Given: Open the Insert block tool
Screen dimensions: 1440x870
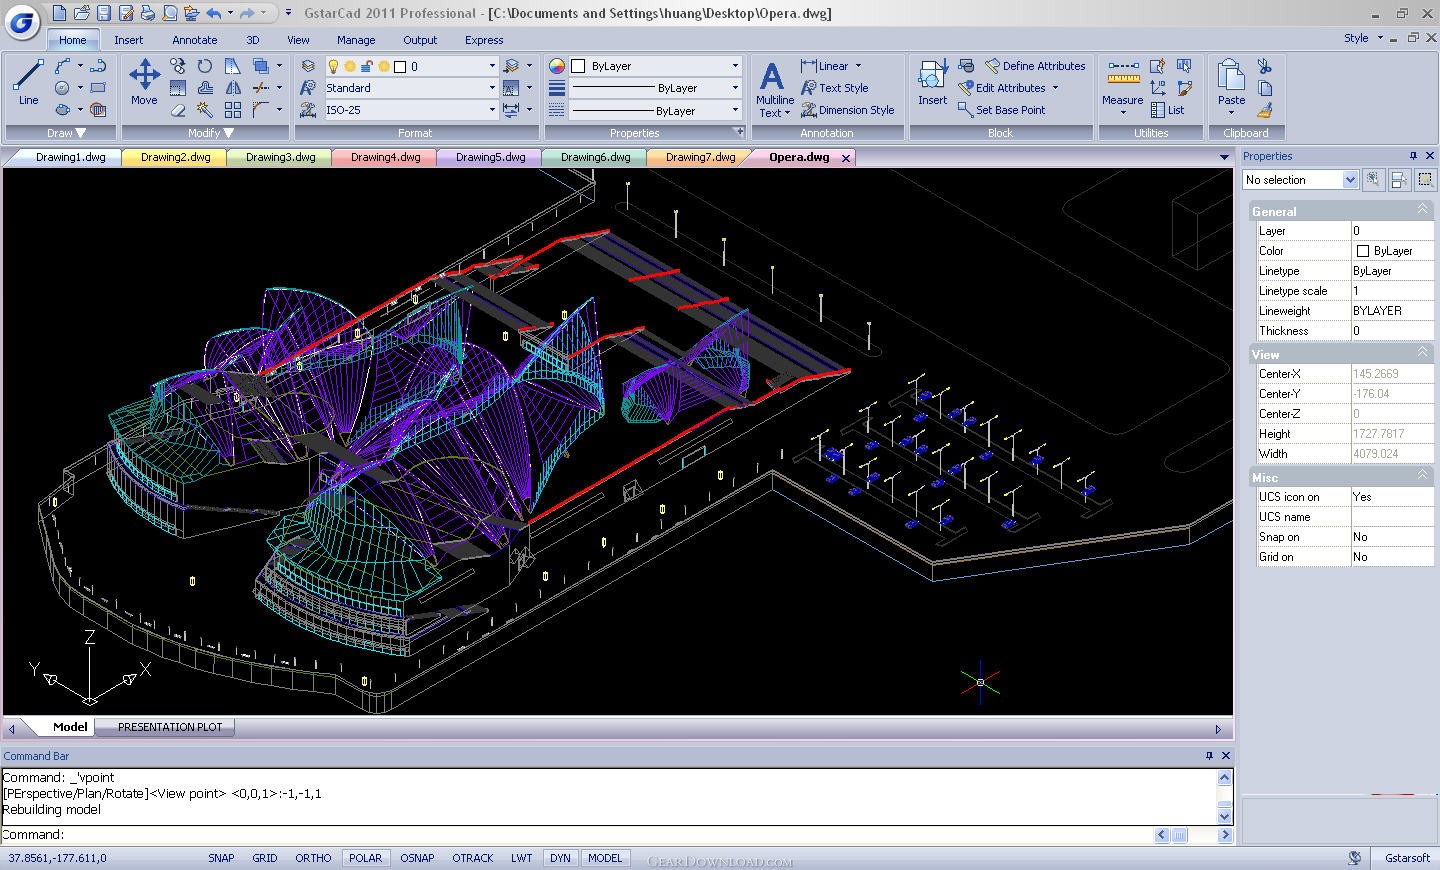Looking at the screenshot, I should (x=932, y=82).
